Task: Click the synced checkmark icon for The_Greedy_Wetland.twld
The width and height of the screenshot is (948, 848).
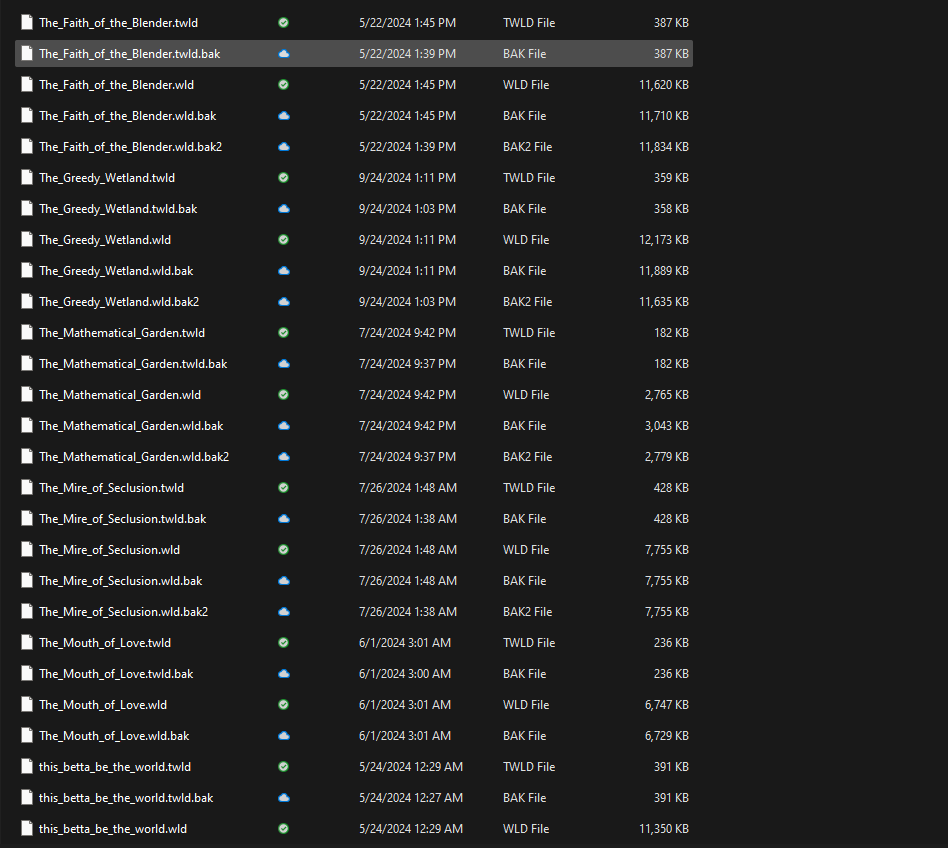Action: point(284,178)
